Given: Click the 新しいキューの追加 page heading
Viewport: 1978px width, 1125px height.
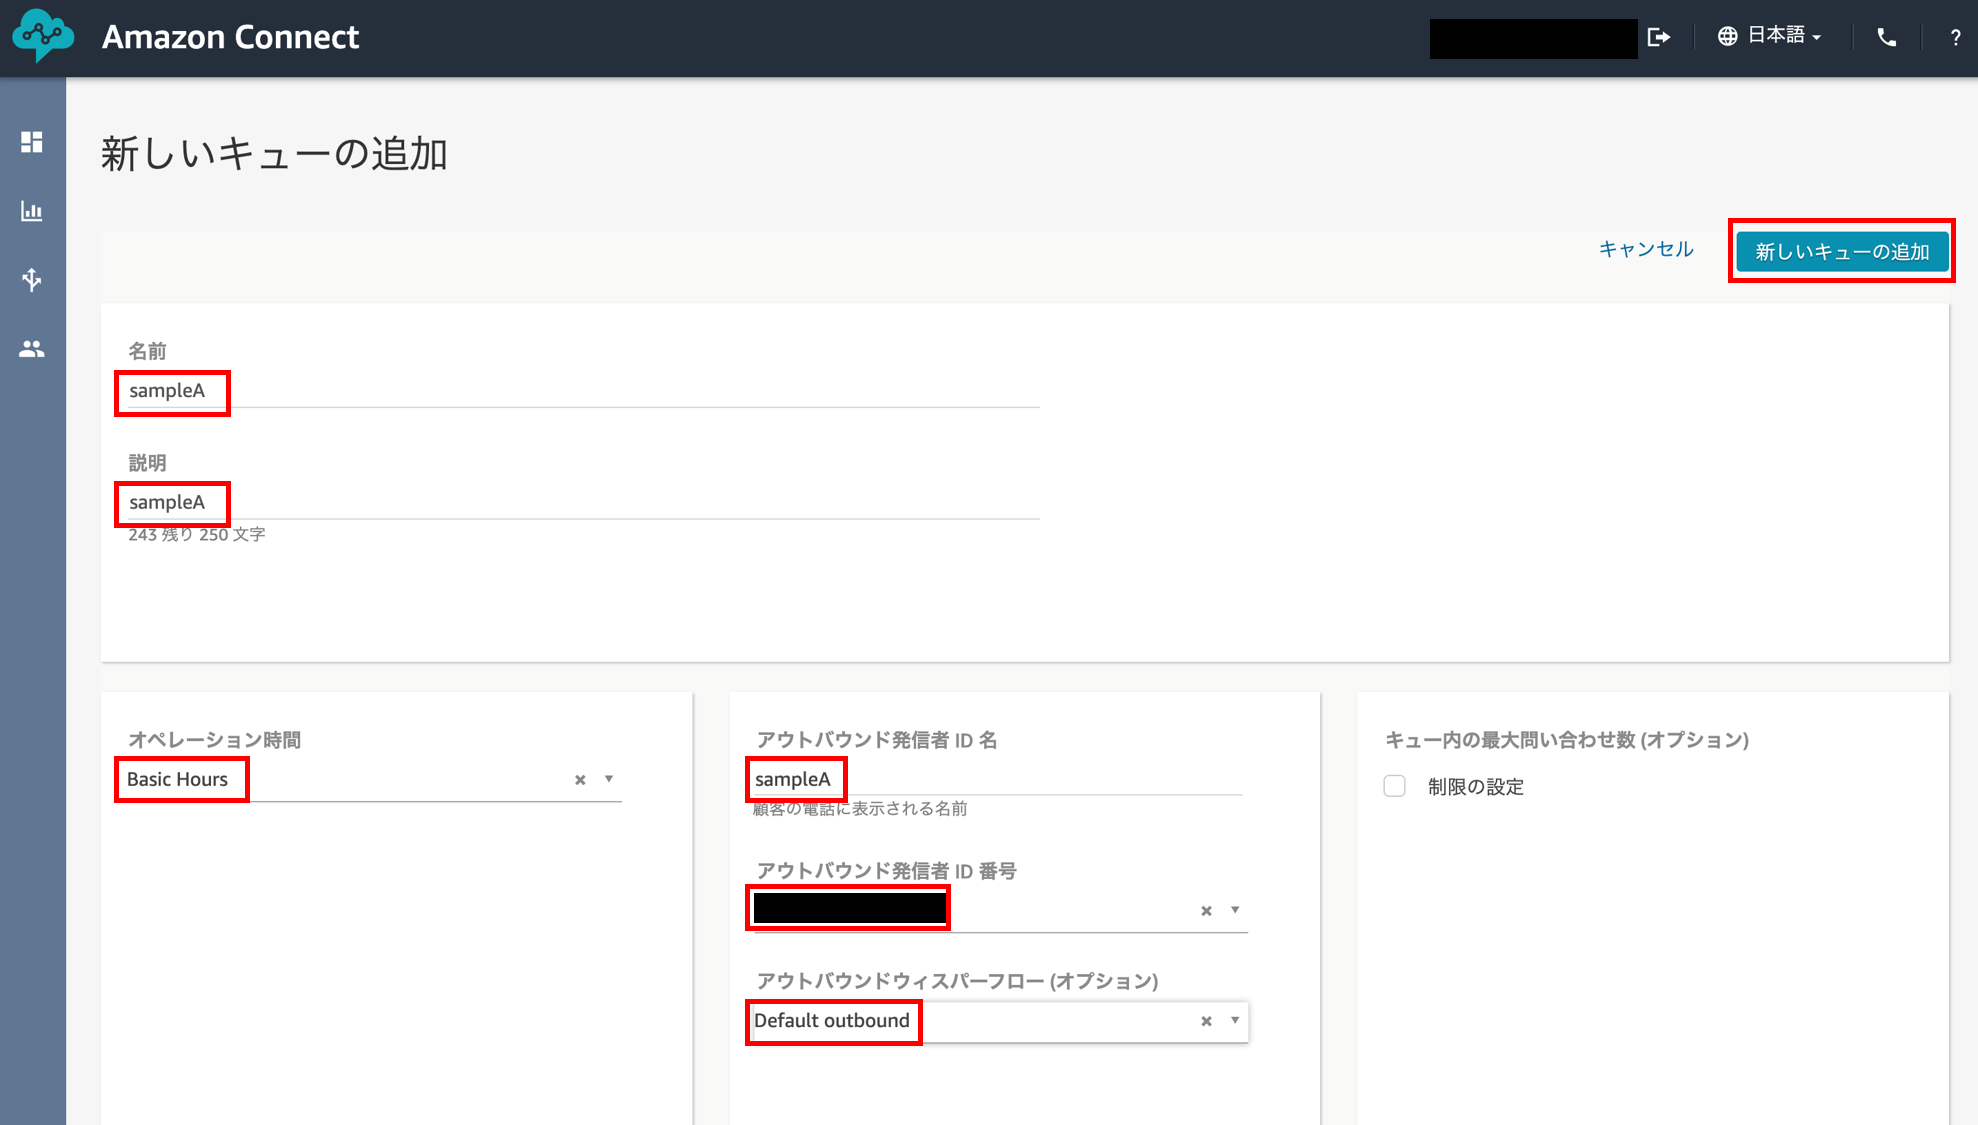Looking at the screenshot, I should pos(274,154).
